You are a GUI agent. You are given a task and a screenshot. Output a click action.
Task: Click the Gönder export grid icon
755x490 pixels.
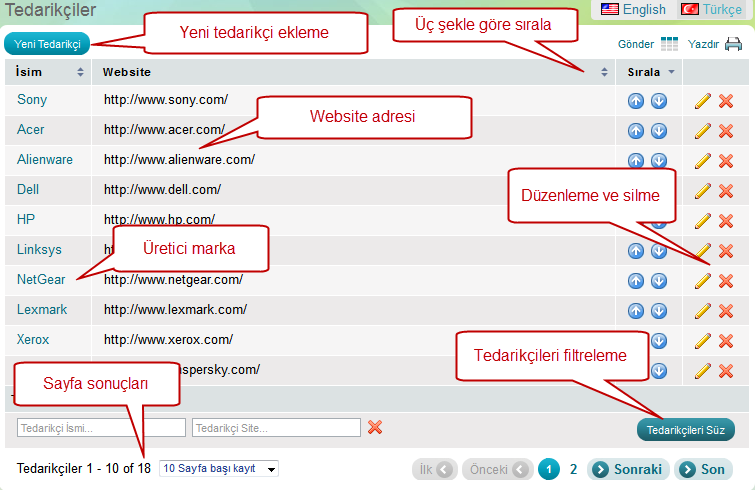[669, 44]
